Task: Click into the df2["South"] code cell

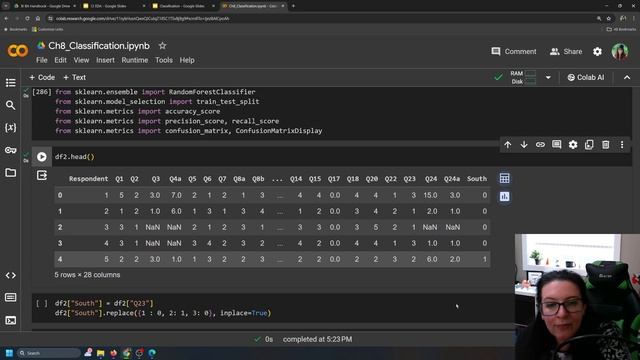Action: [x=273, y=308]
